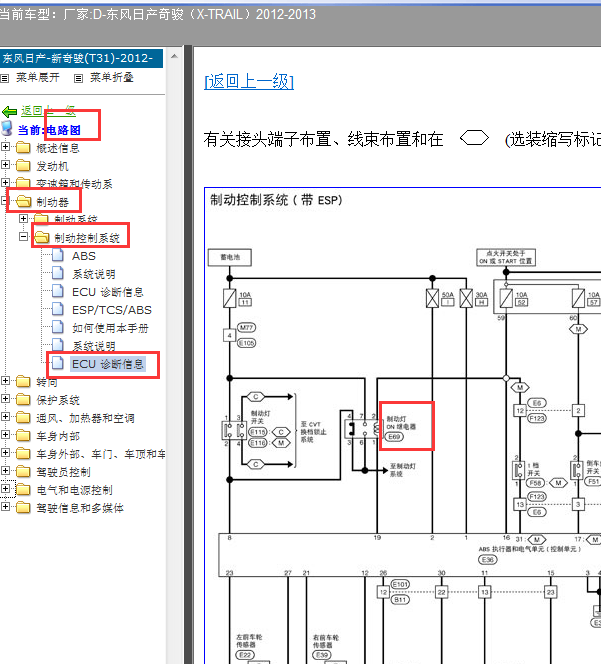Click the 制动灯 ON 继电器 E69 label
The height and width of the screenshot is (664, 601).
coord(401,427)
